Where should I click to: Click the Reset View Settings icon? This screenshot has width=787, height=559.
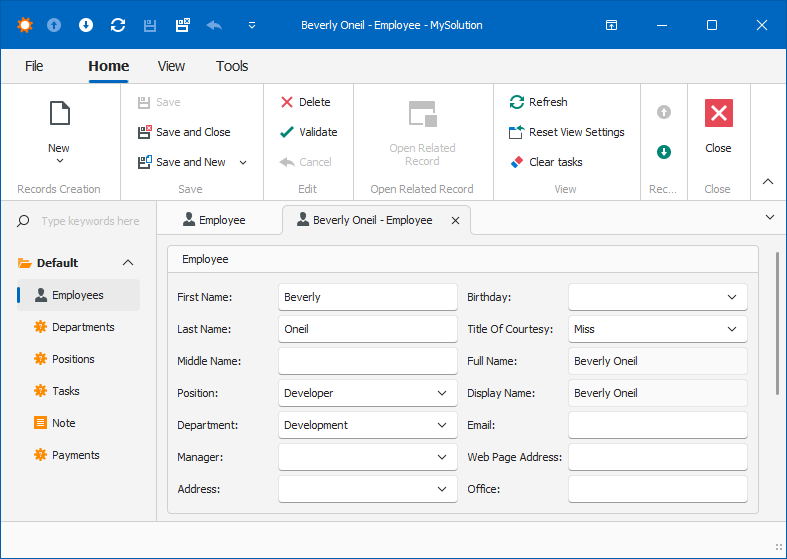[516, 132]
